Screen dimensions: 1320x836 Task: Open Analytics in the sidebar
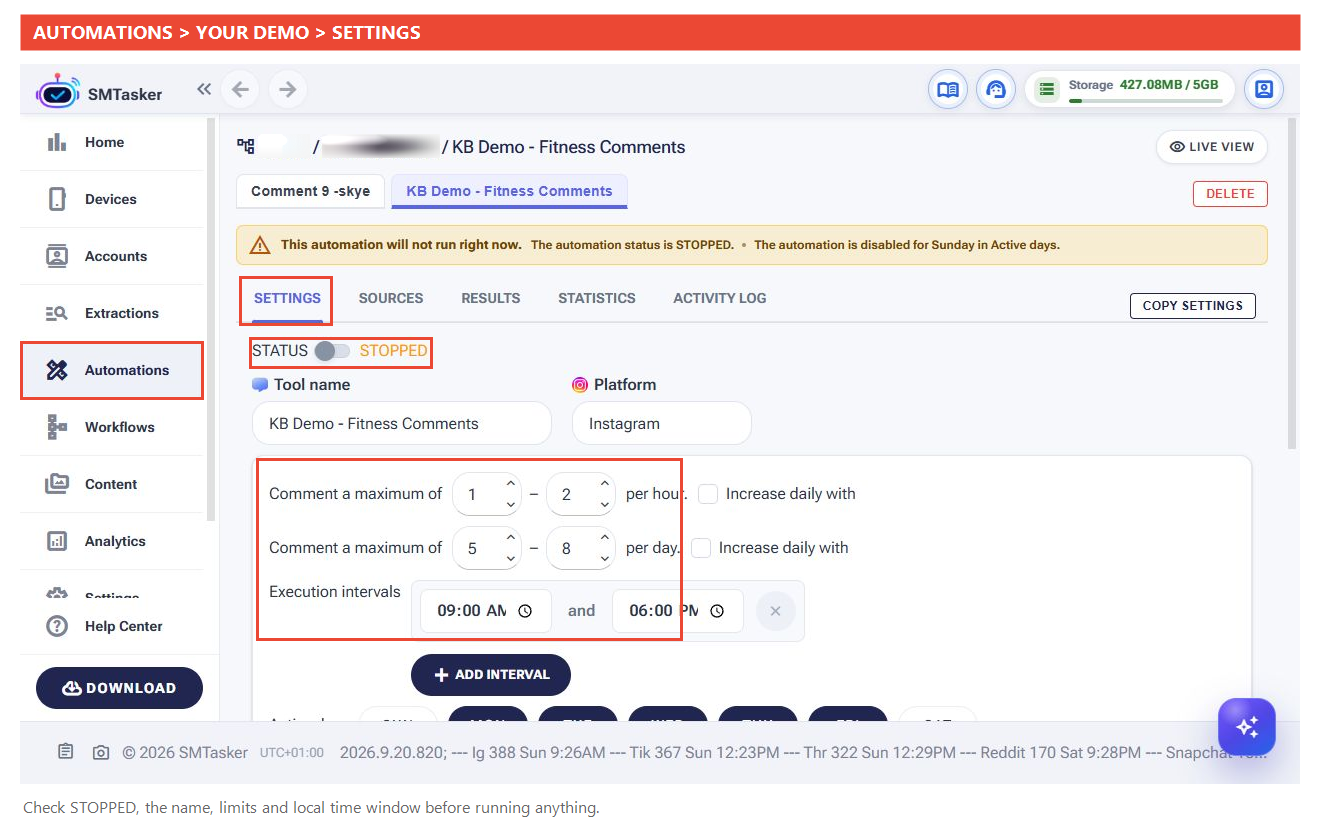coord(112,541)
